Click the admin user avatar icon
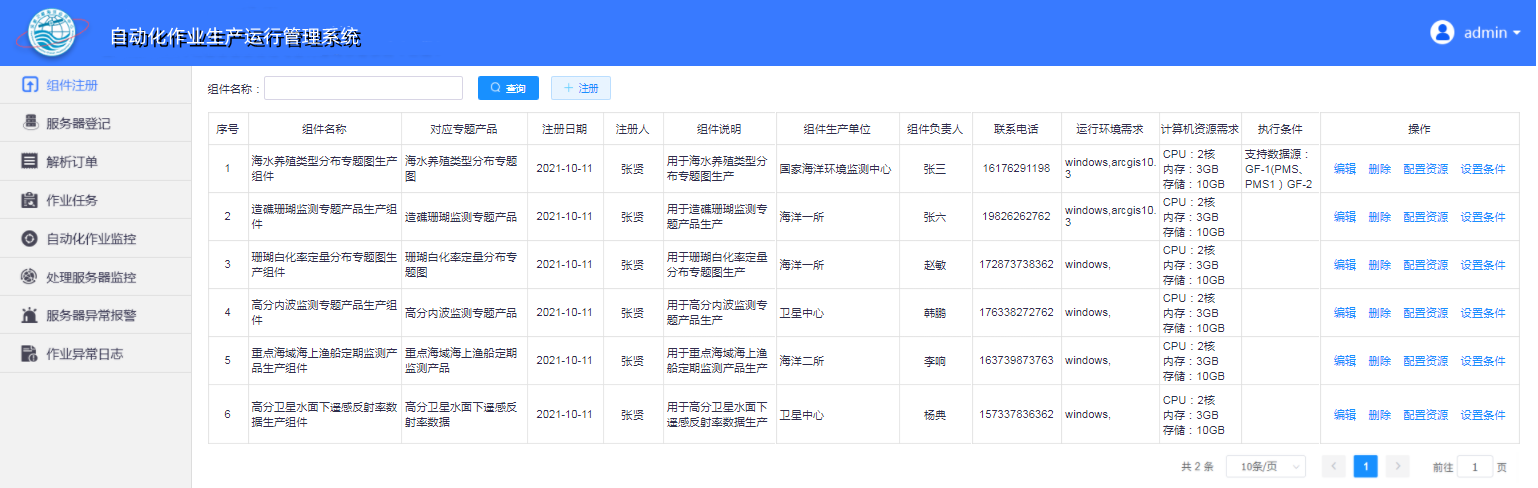Image resolution: width=1538 pixels, height=488 pixels. (x=1442, y=32)
